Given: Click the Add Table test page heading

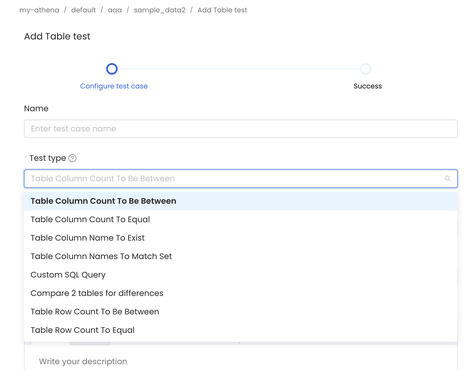Looking at the screenshot, I should (57, 36).
